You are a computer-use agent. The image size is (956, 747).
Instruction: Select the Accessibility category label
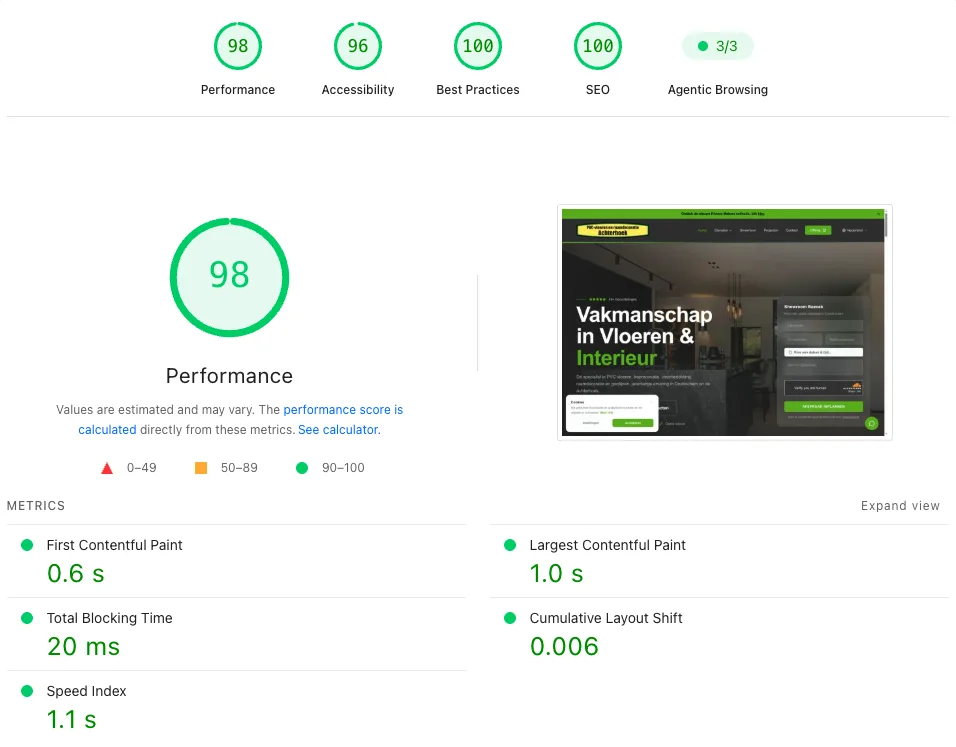click(358, 90)
